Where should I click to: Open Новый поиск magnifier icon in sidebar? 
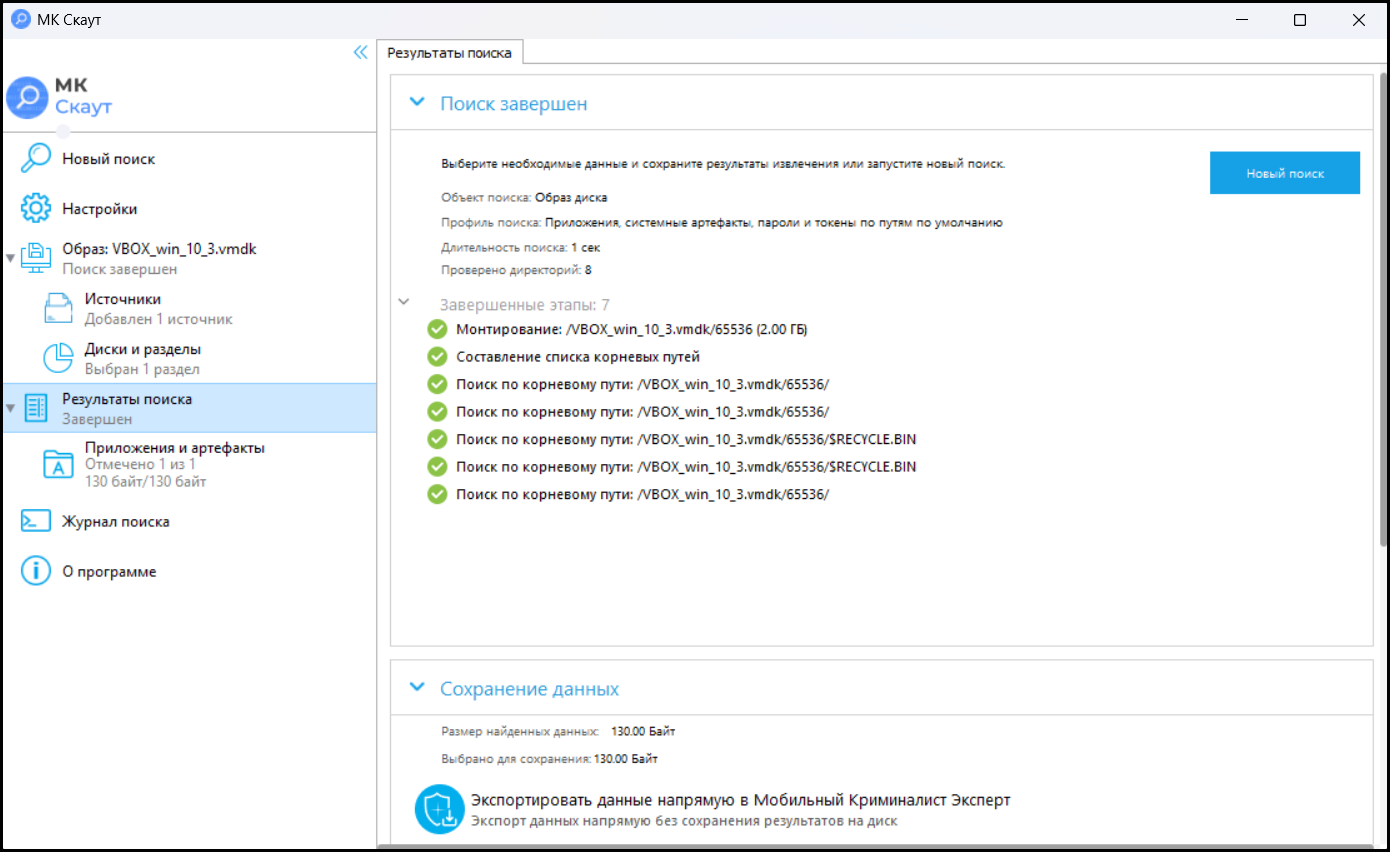click(x=36, y=158)
